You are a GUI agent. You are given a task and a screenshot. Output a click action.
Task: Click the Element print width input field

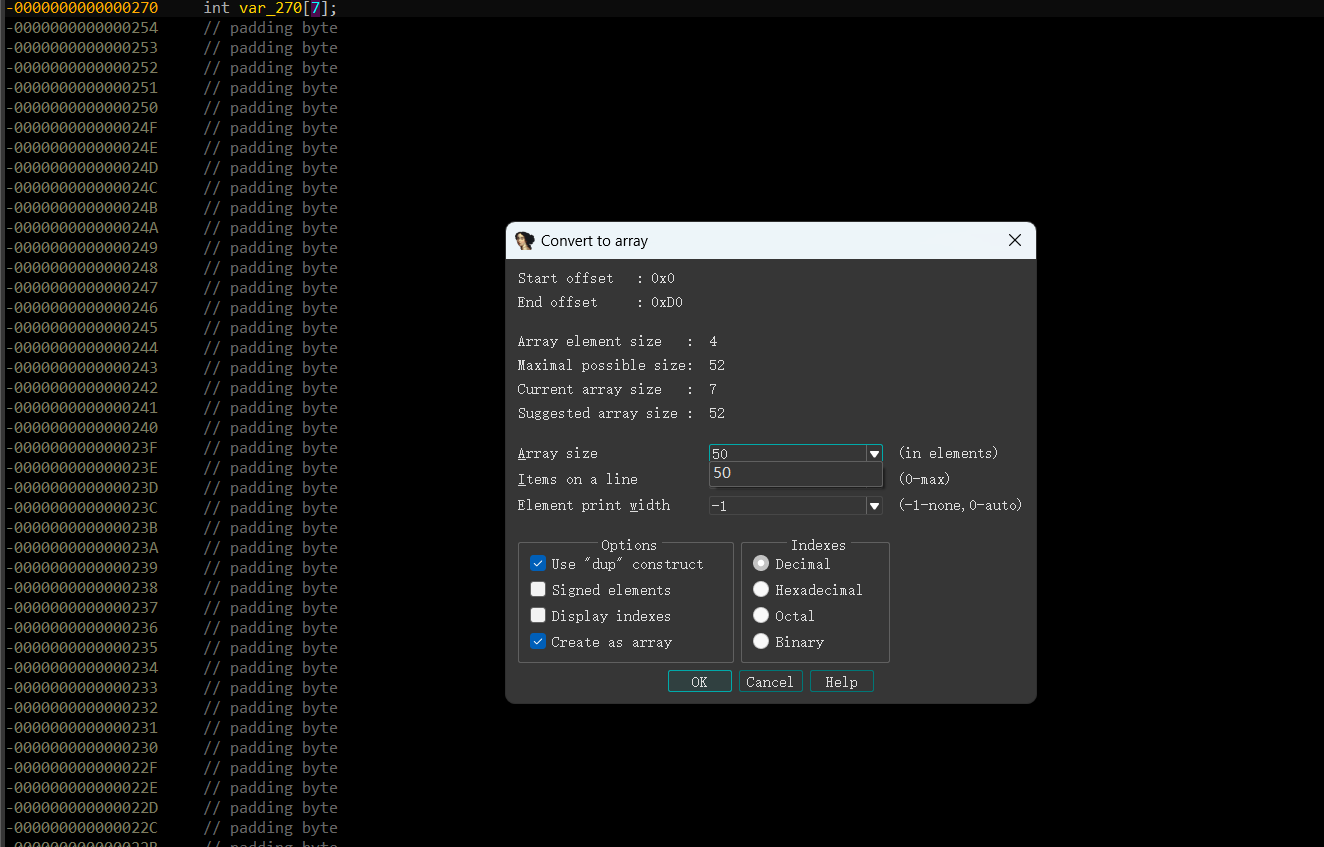coord(788,506)
